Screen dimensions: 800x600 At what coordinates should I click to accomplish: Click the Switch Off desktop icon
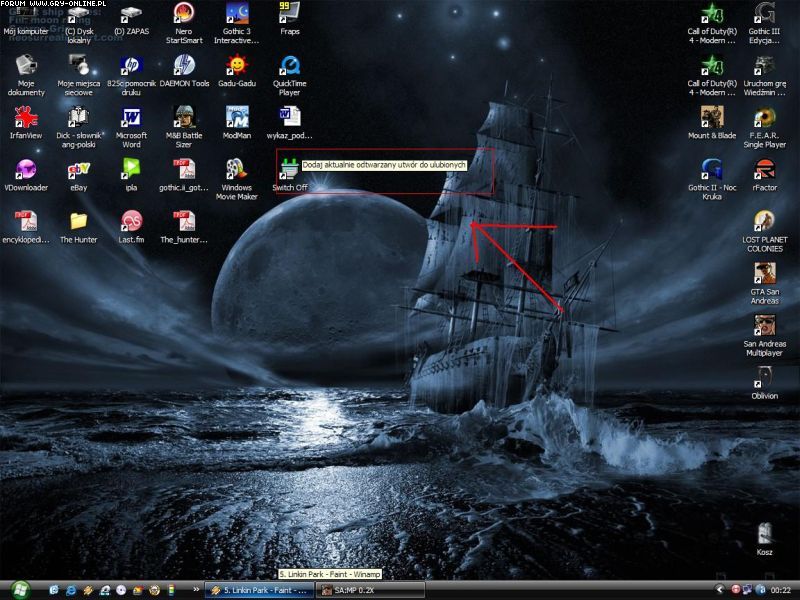coord(289,170)
